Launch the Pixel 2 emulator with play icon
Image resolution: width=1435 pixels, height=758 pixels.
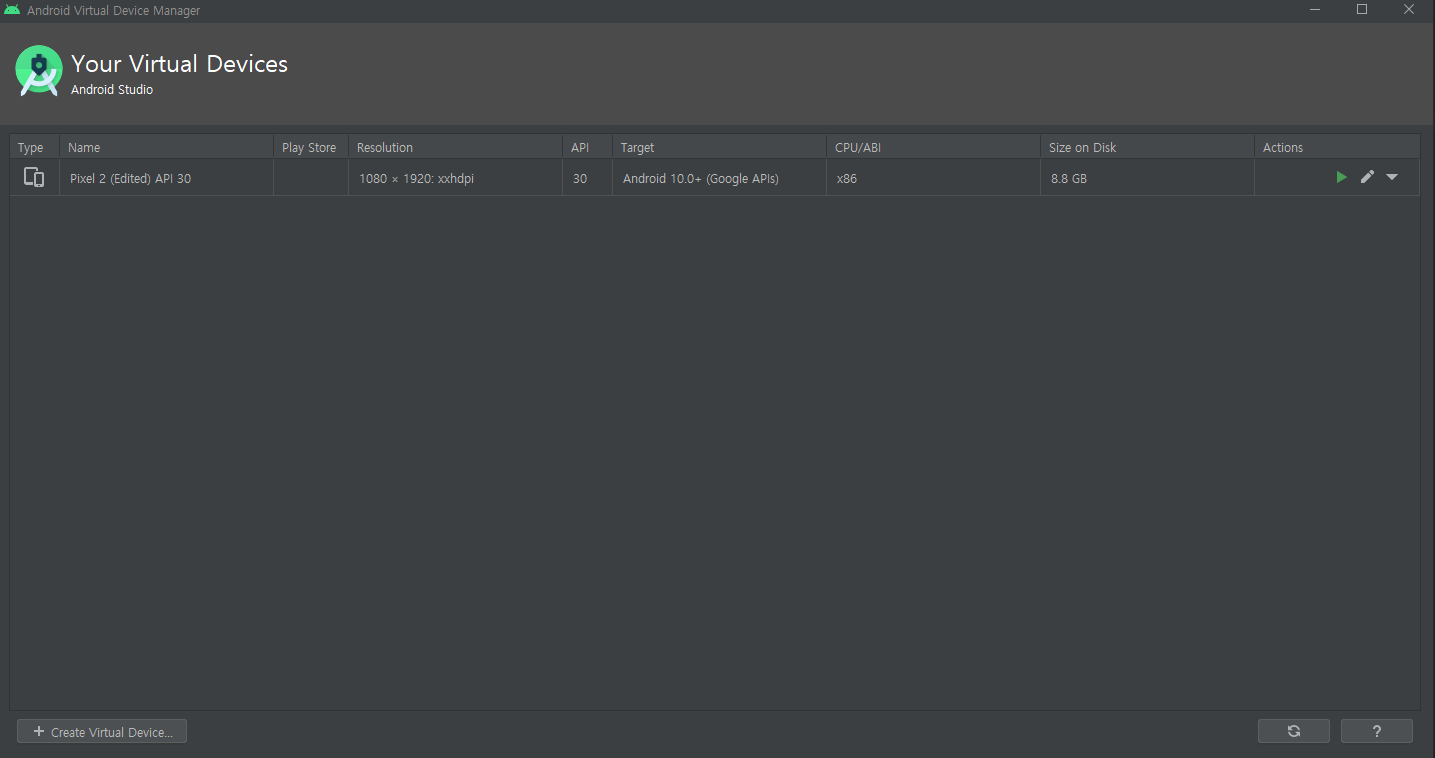(x=1341, y=177)
